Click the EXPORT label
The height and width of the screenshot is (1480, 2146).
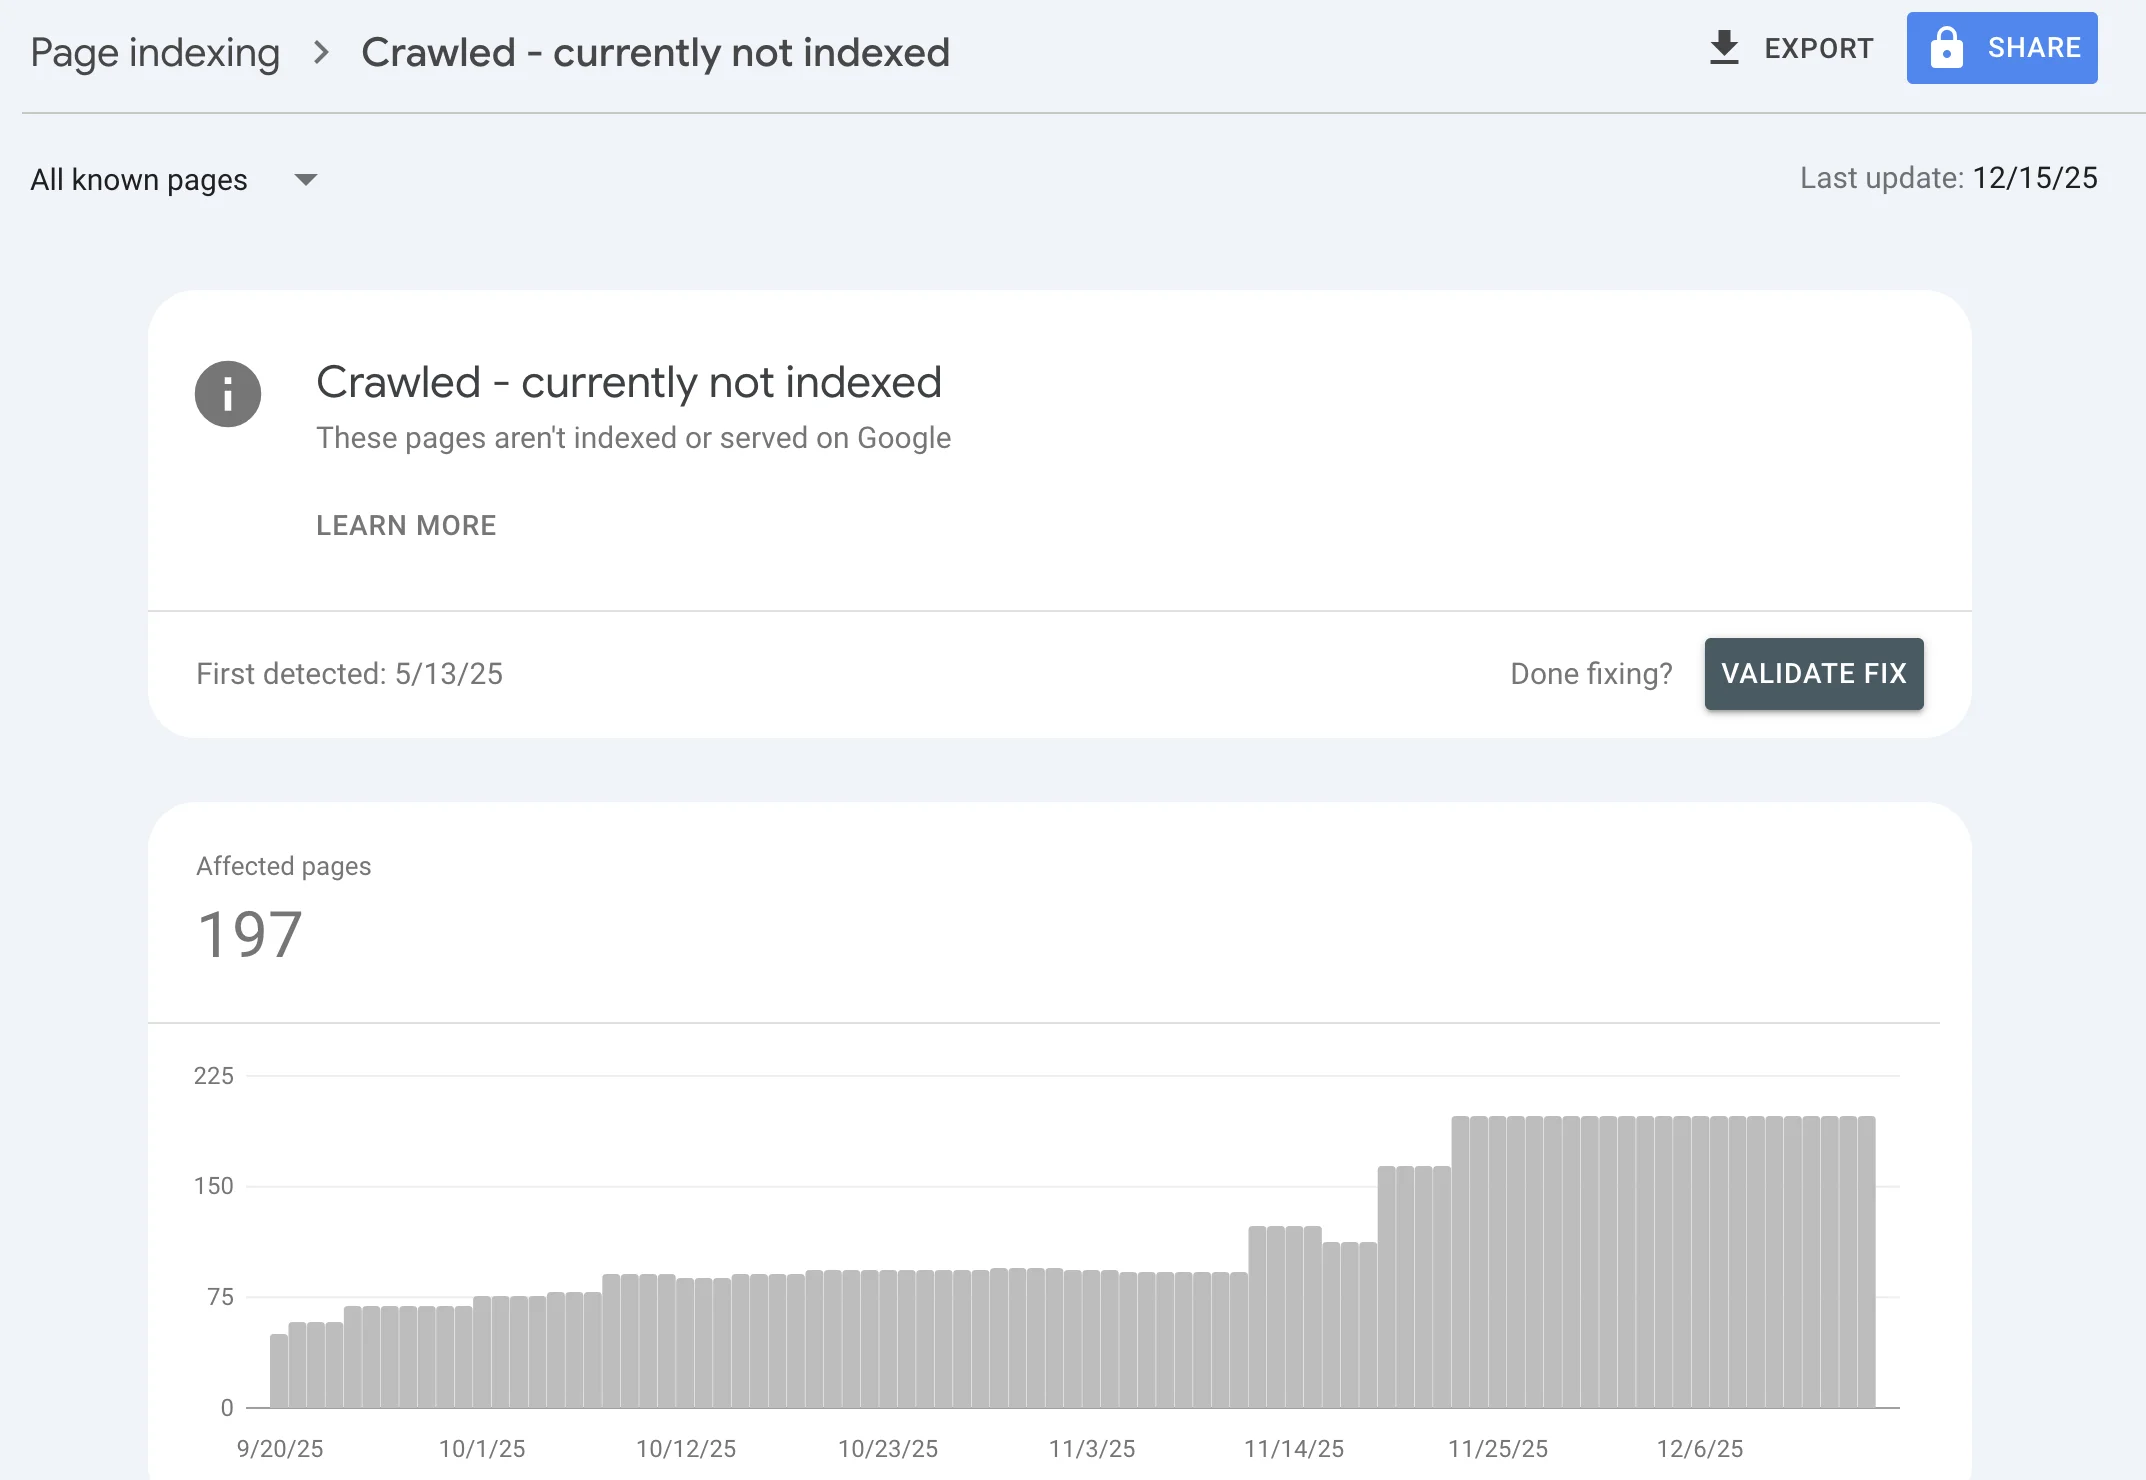1818,48
